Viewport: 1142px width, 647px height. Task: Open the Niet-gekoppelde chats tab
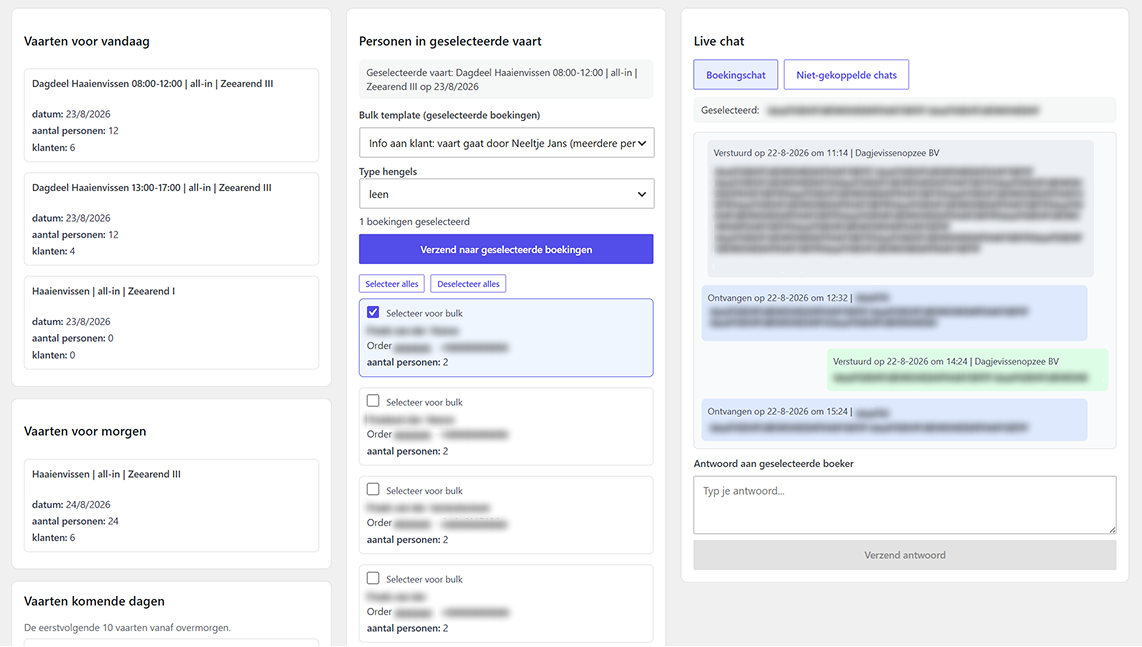pos(846,75)
